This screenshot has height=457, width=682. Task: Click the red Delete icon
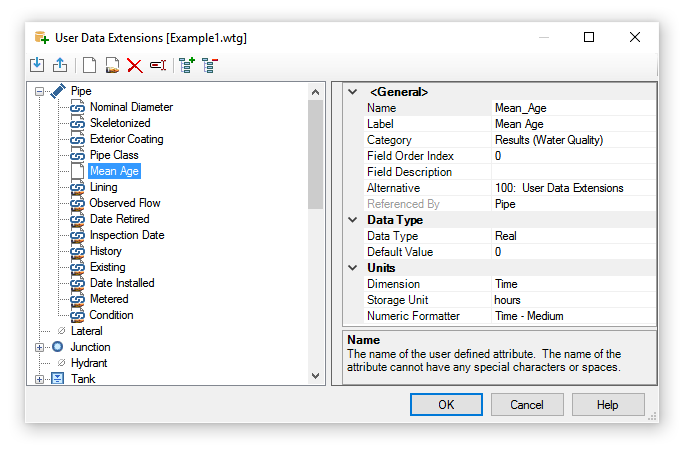[134, 65]
